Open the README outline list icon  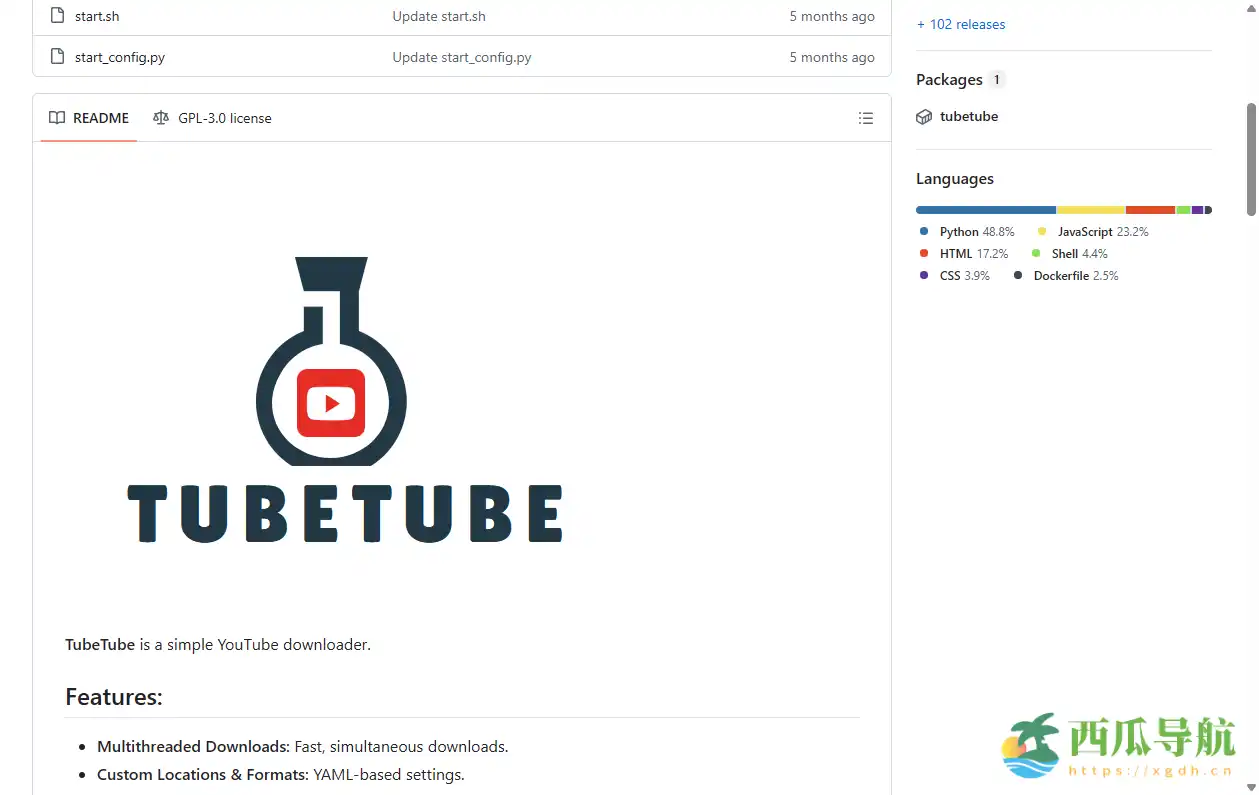click(x=866, y=117)
